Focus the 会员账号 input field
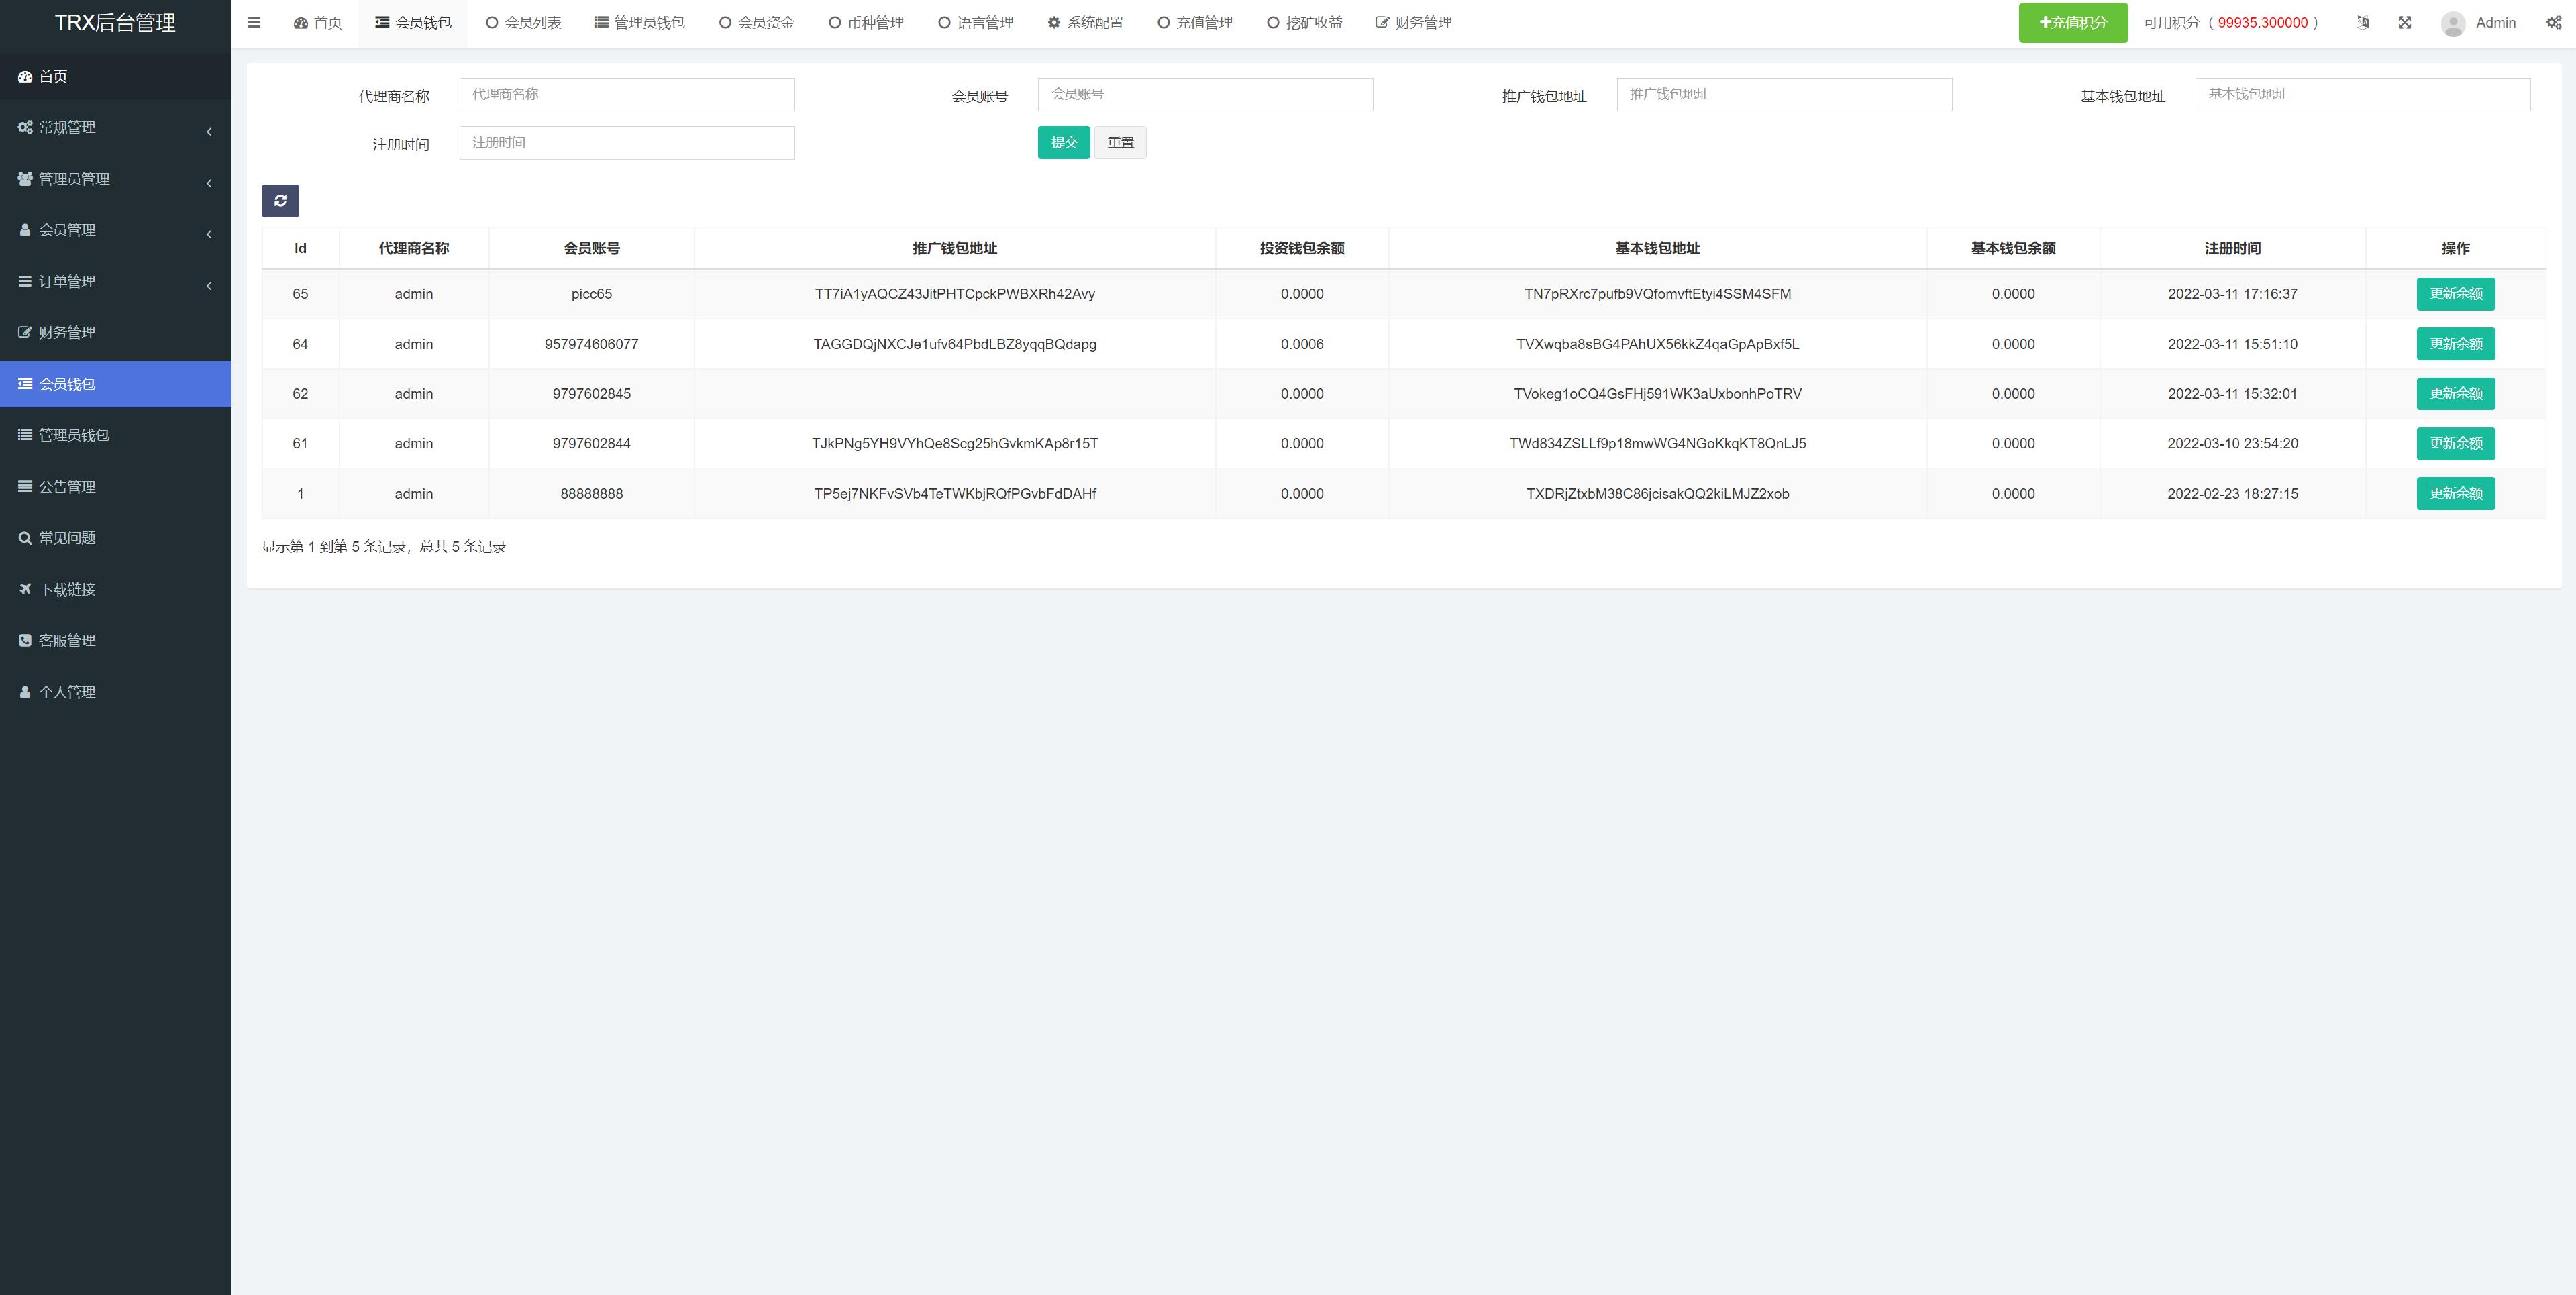The width and height of the screenshot is (2576, 1295). click(1205, 94)
